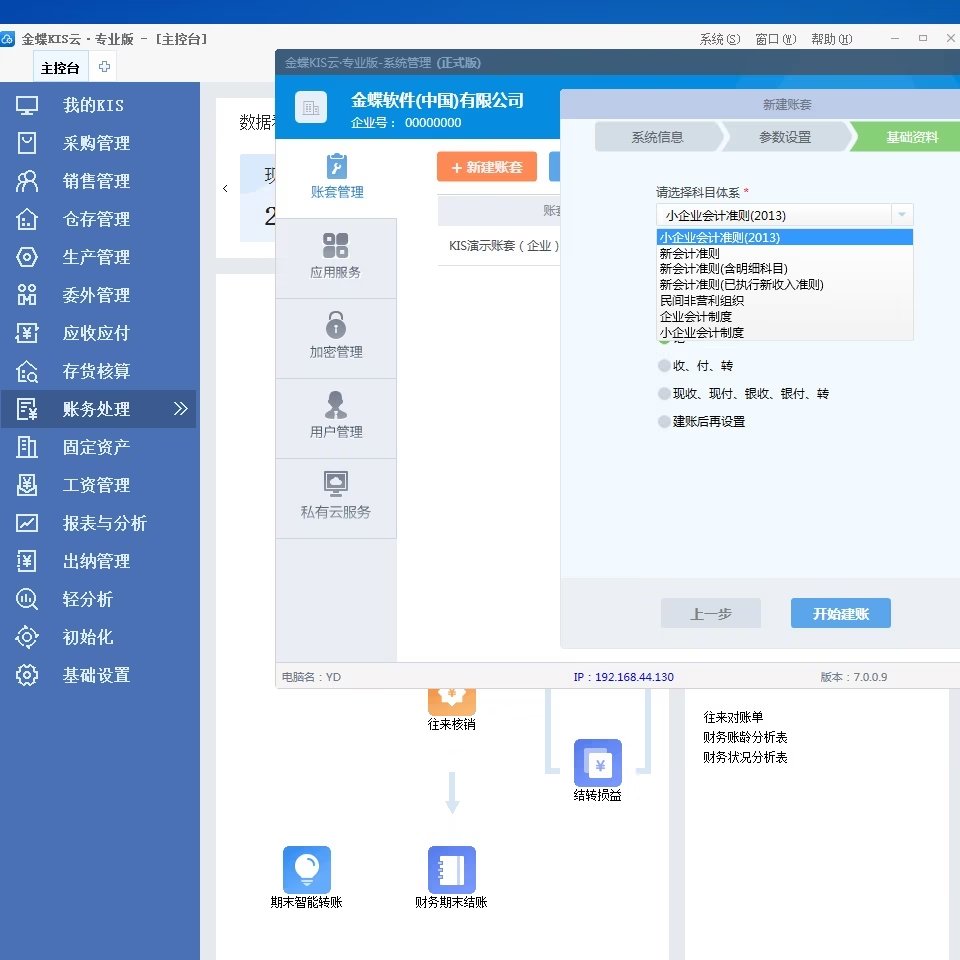
Task: Open the 窗口(W) menu
Action: pos(776,39)
